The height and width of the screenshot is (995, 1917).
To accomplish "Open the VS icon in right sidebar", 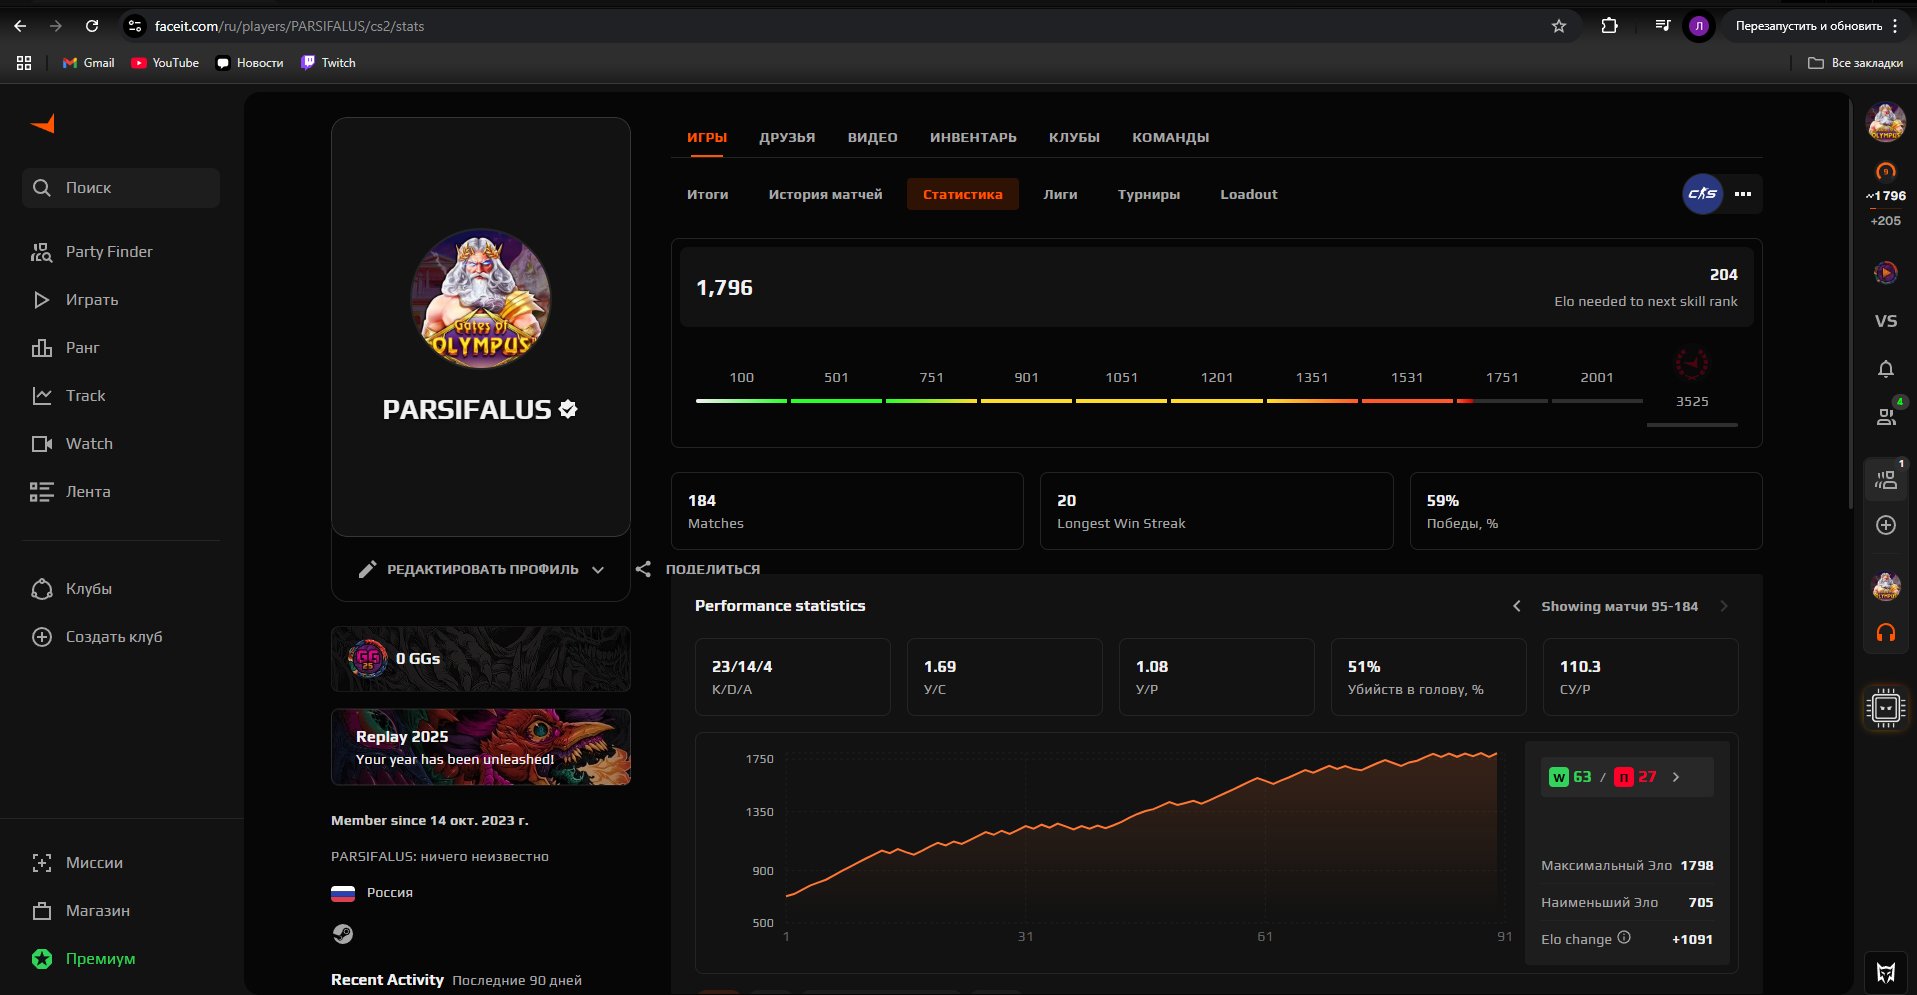I will pos(1885,321).
